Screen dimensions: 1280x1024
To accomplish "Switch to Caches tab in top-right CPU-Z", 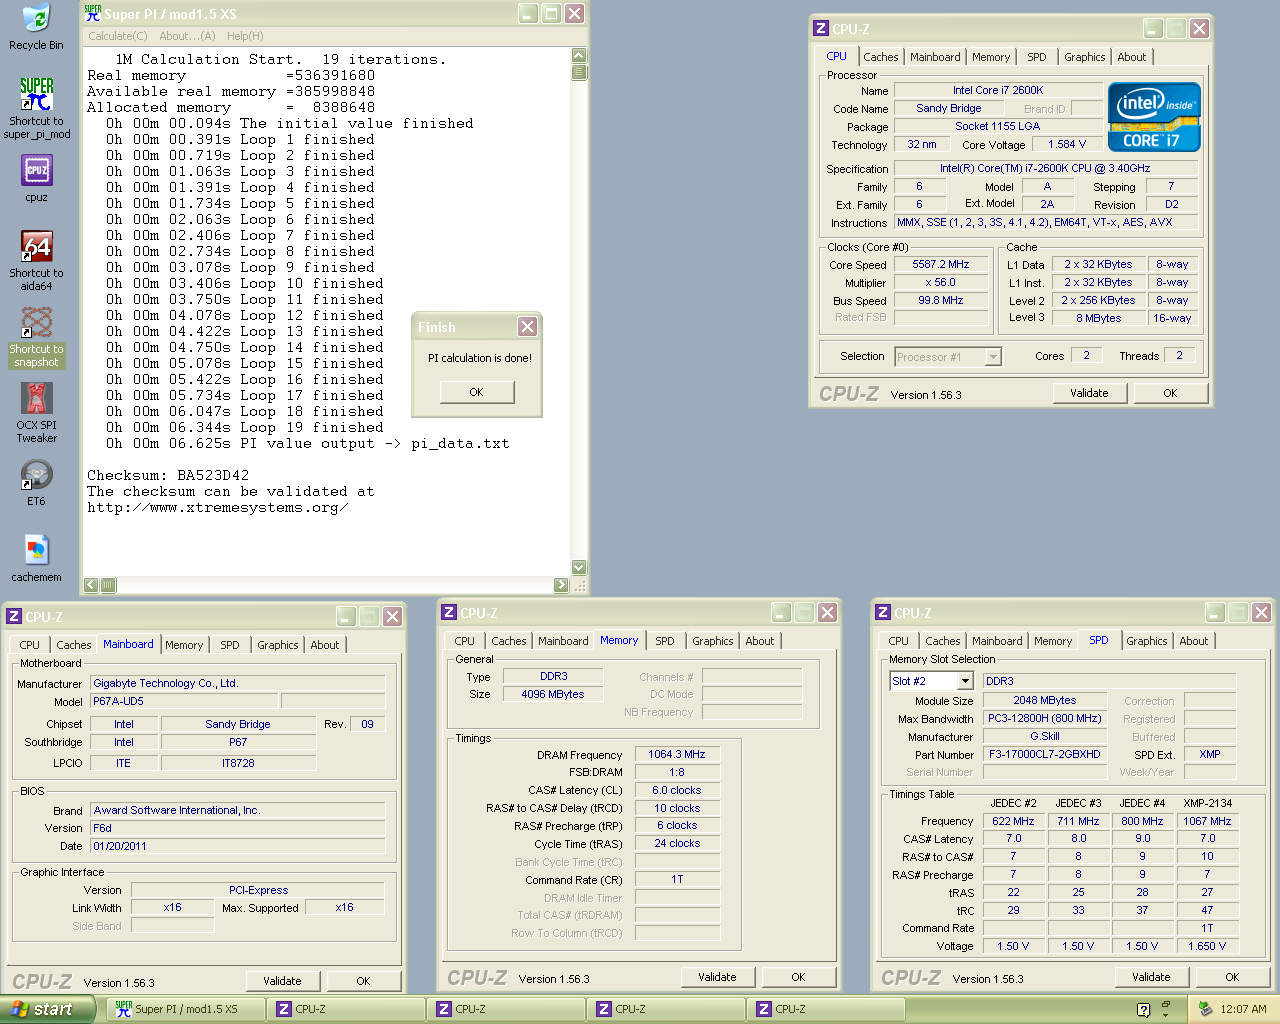I will [x=881, y=57].
